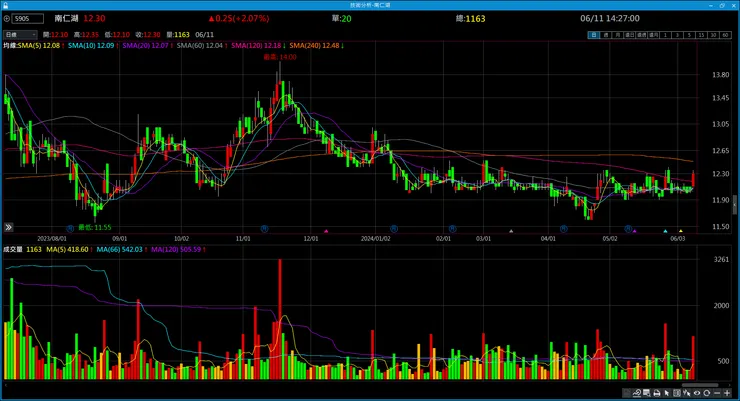
Task: Switch to the 15-minute chart button
Action: coord(701,35)
